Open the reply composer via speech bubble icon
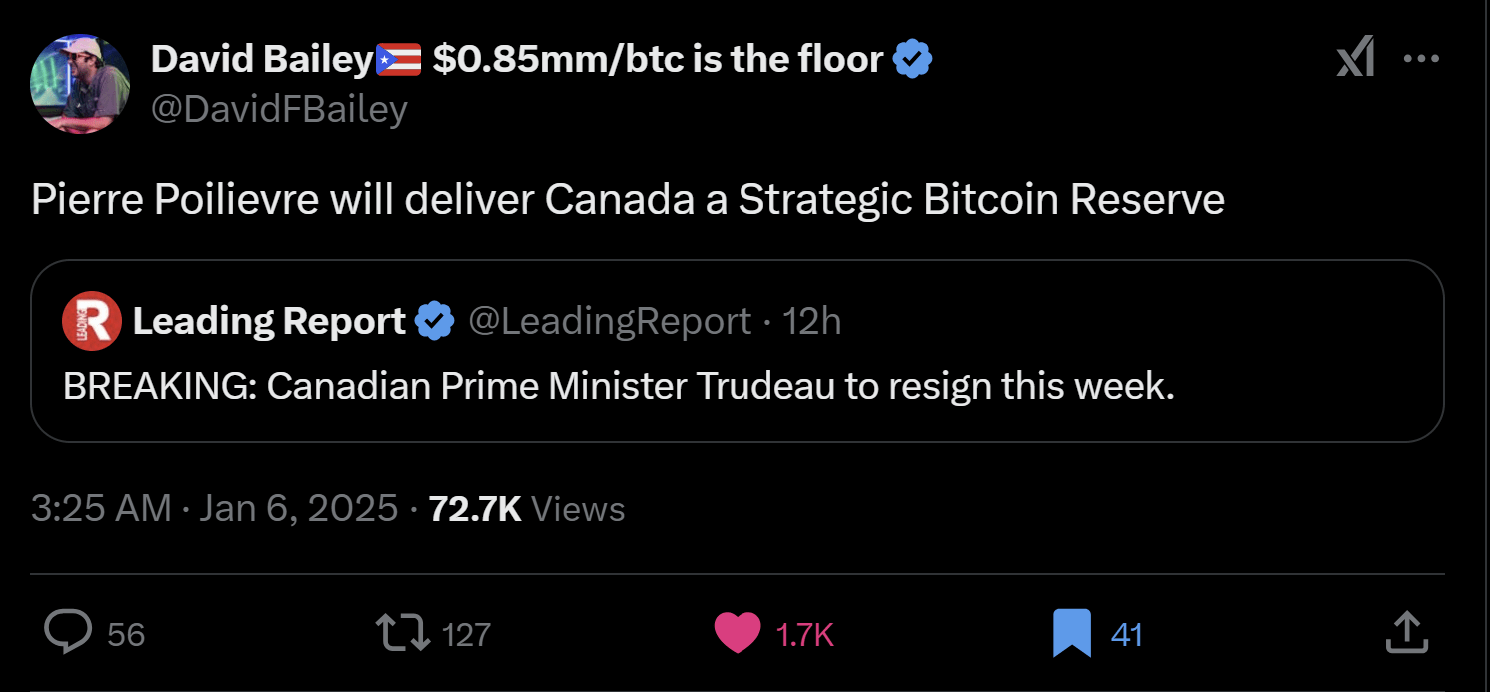 coord(66,632)
